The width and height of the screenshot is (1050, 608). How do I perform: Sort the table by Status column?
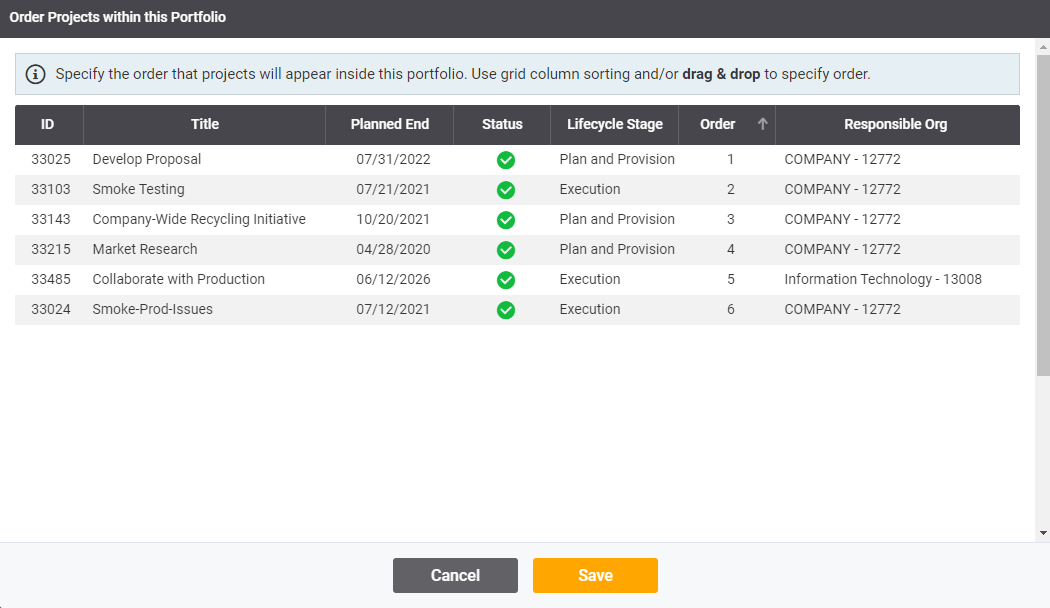(x=501, y=124)
